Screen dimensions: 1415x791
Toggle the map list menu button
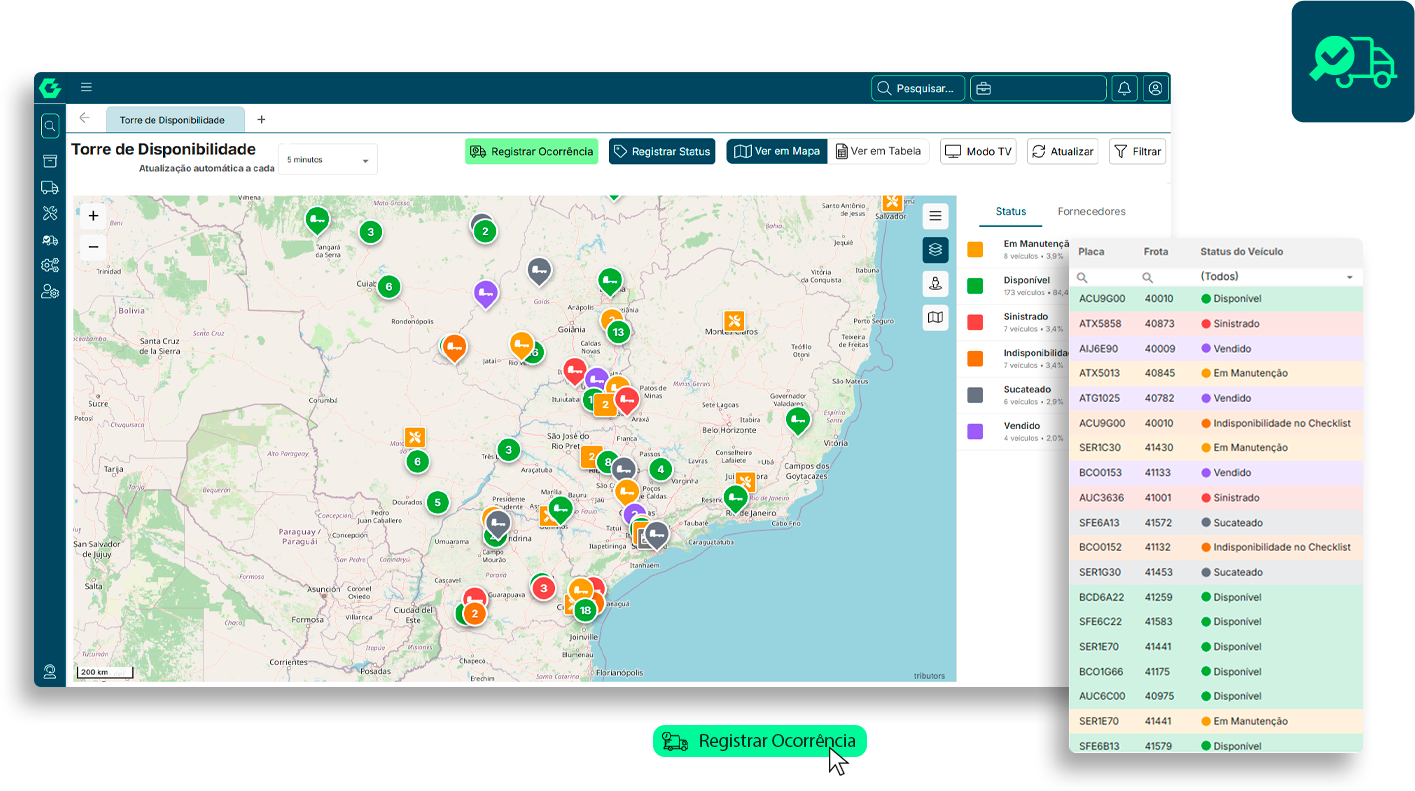935,215
